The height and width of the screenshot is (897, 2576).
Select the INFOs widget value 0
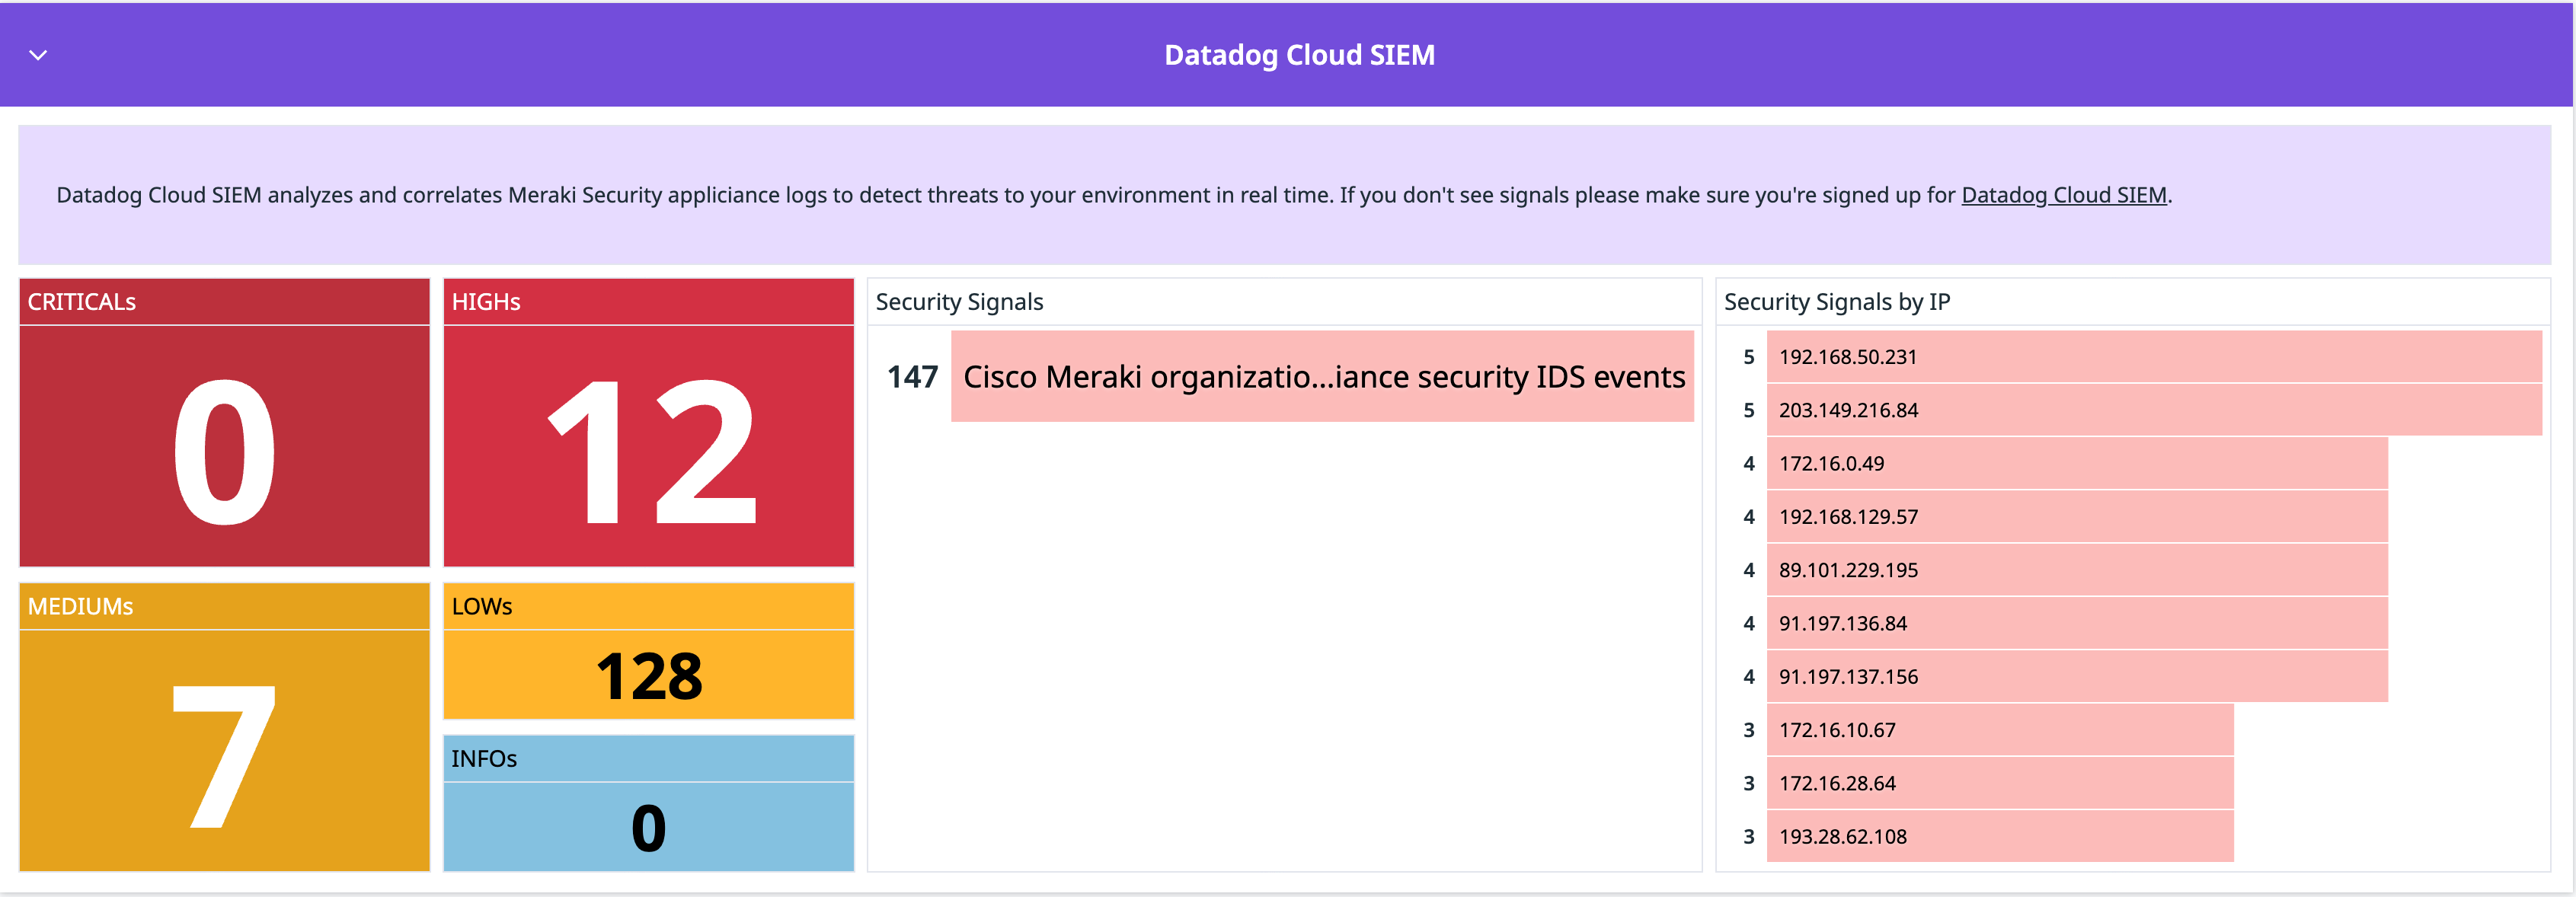coord(649,827)
